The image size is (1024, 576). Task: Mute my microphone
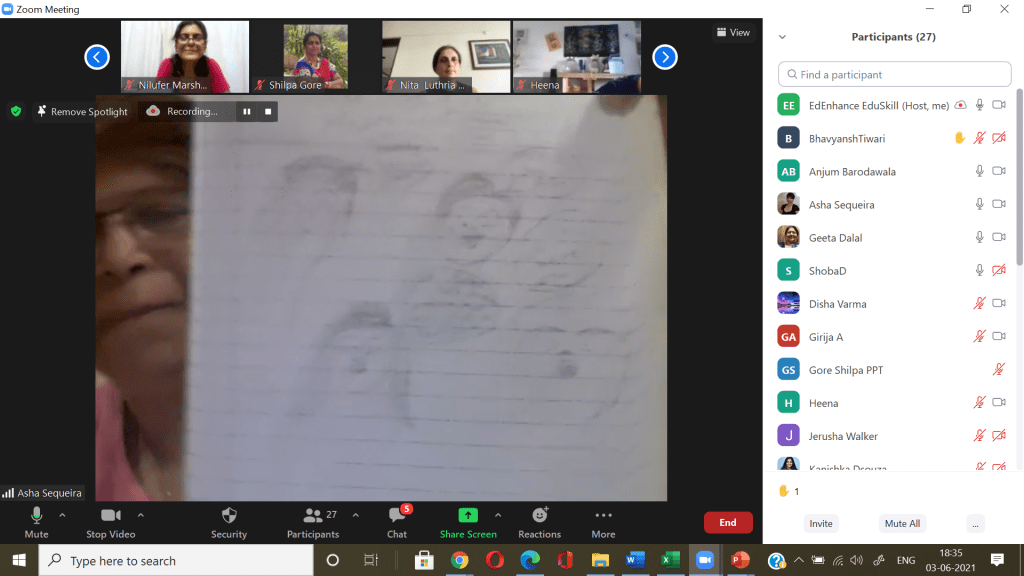click(x=36, y=516)
